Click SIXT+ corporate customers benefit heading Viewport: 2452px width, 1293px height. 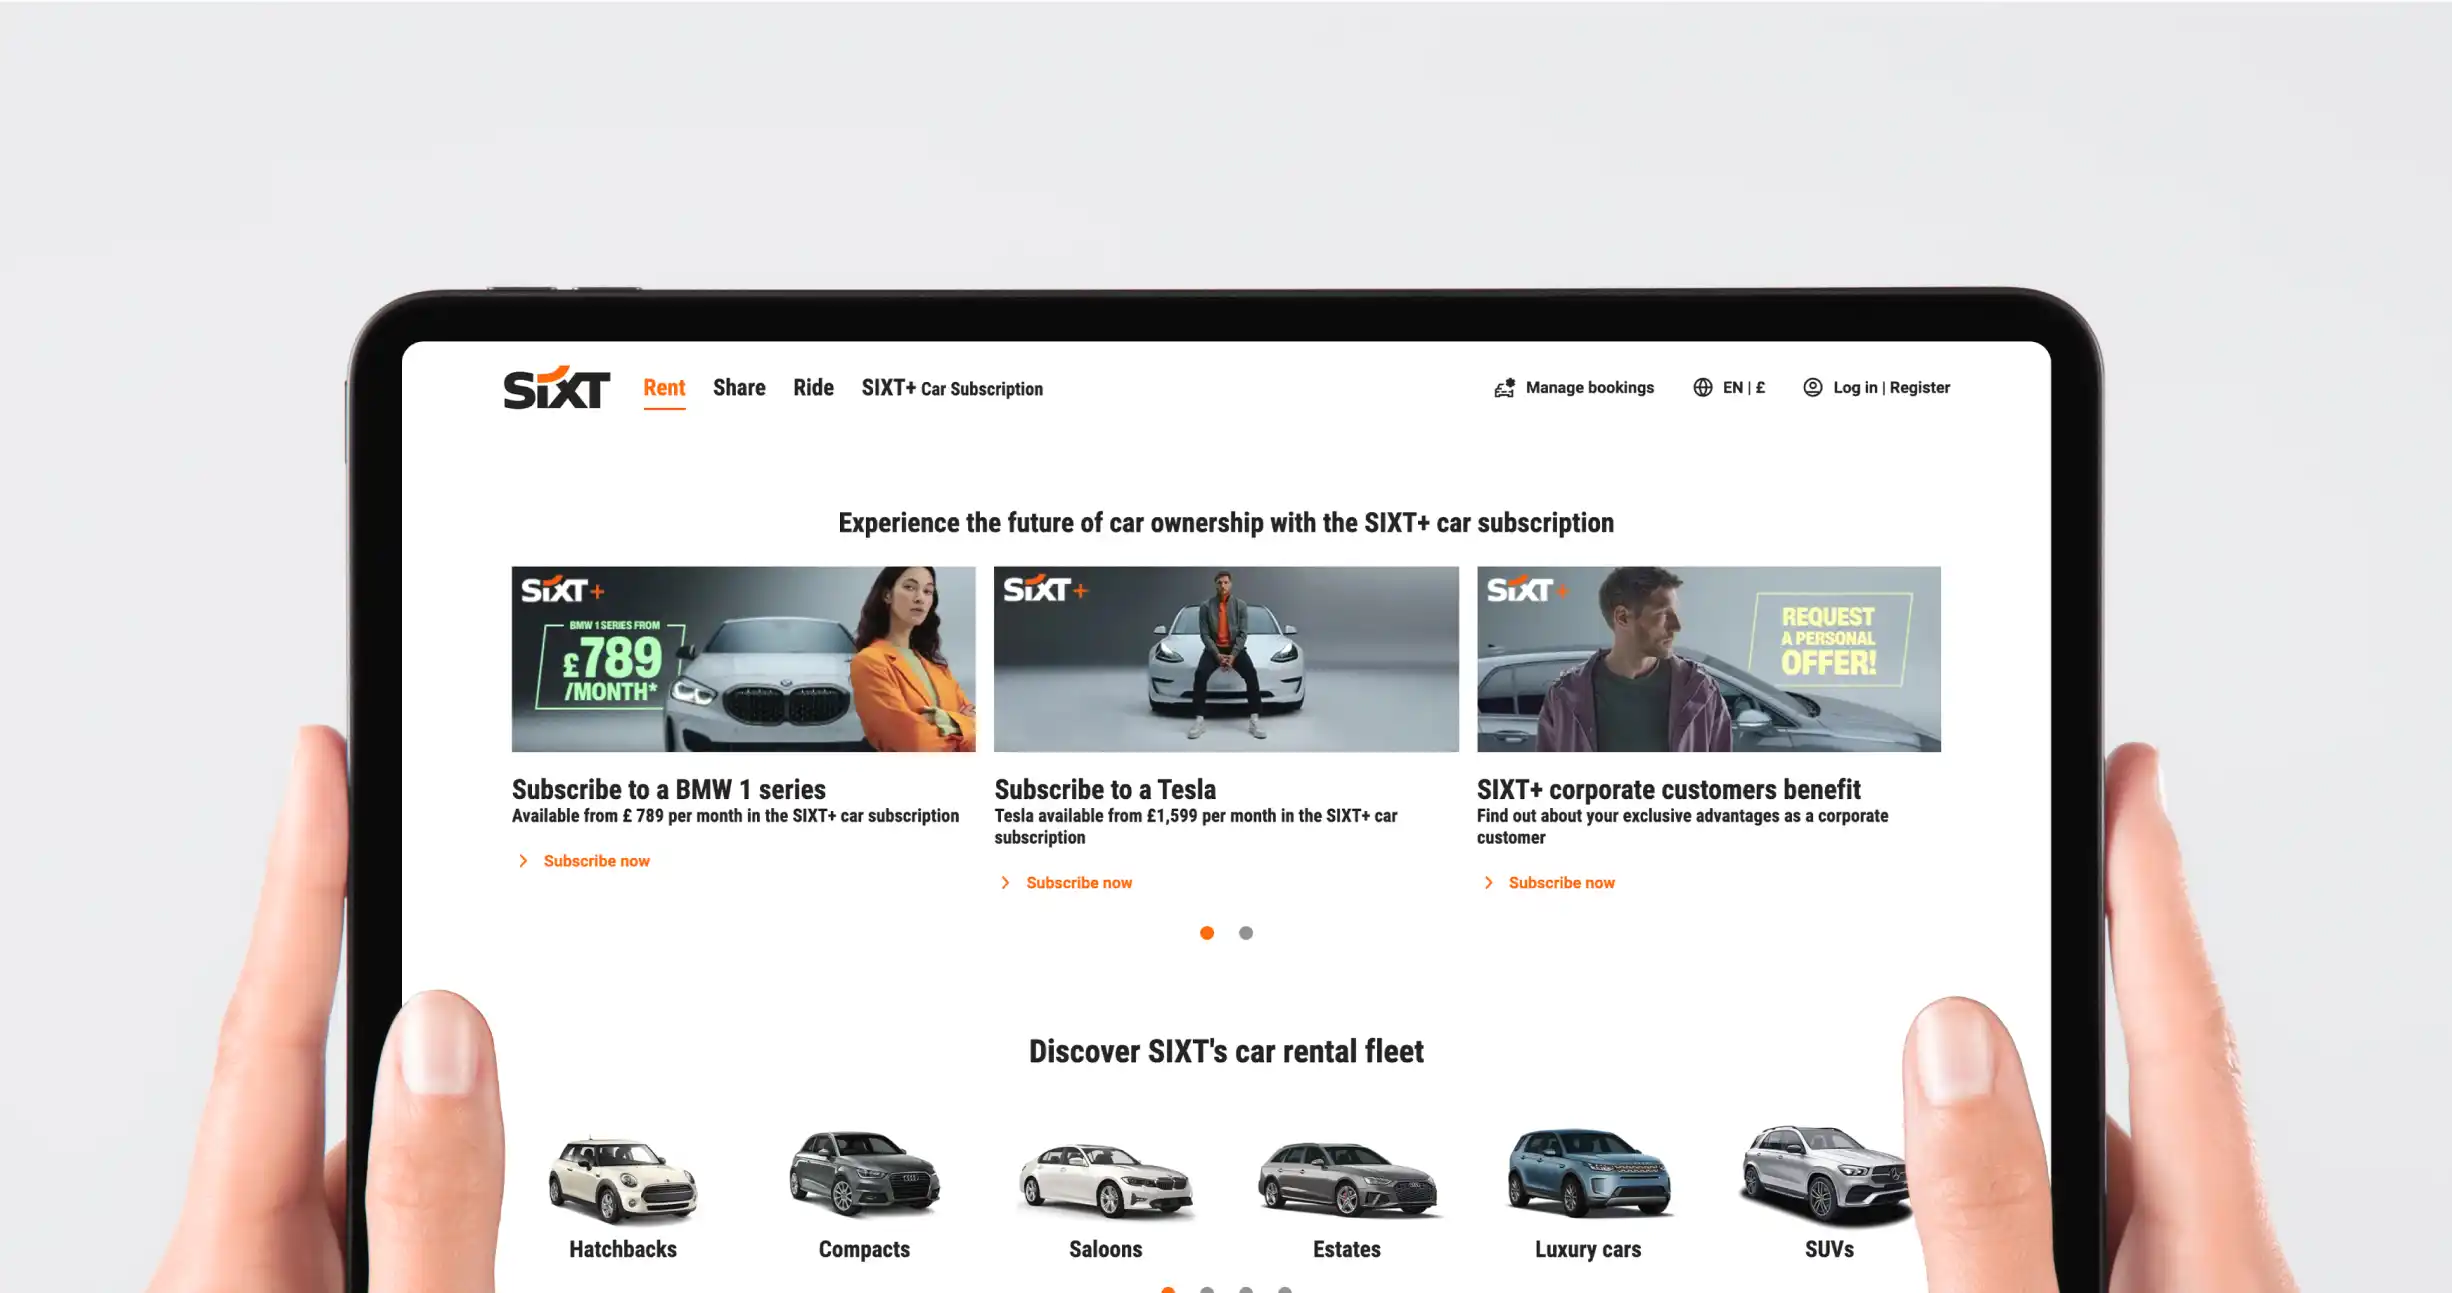click(1668, 790)
